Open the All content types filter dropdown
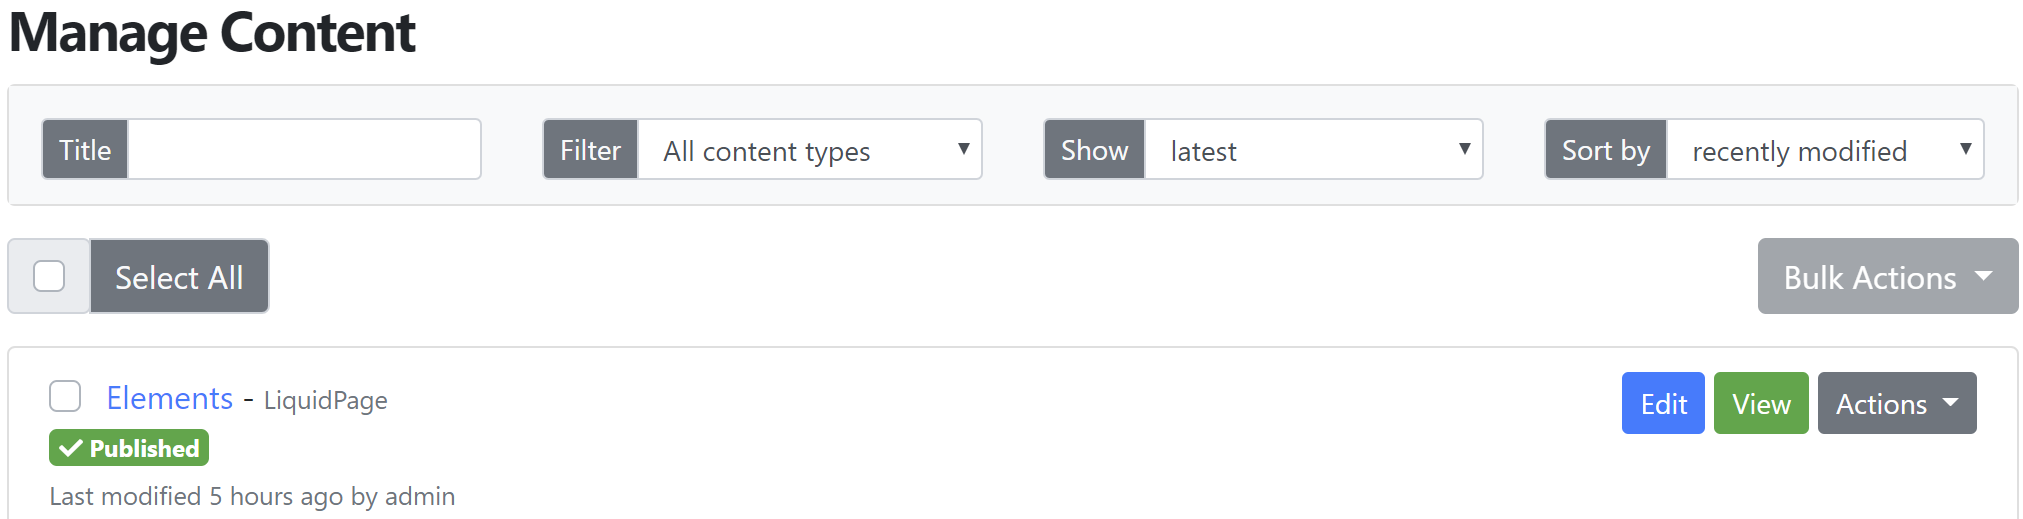2023x519 pixels. [810, 150]
